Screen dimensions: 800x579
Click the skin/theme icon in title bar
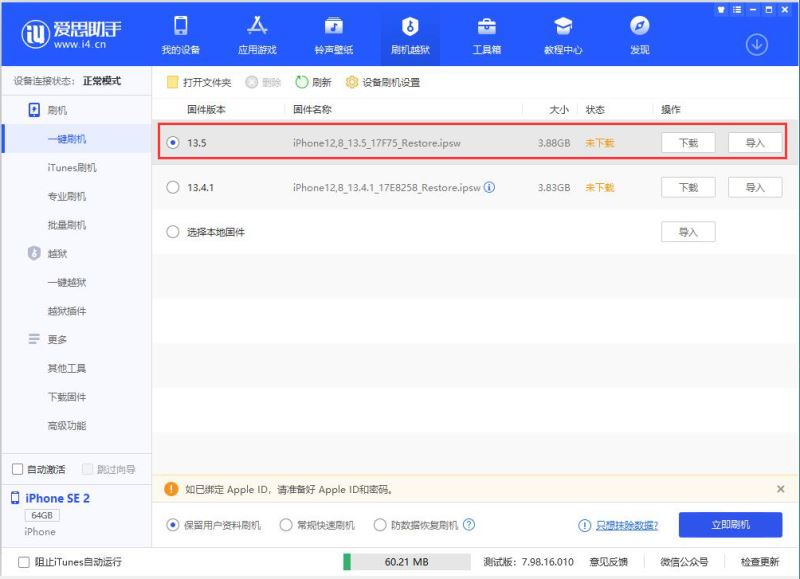coord(721,9)
